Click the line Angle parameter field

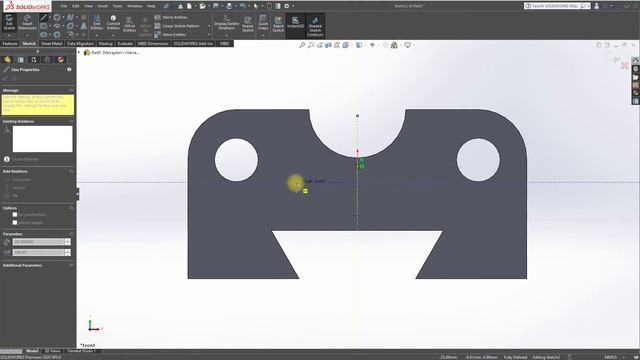tap(38, 253)
